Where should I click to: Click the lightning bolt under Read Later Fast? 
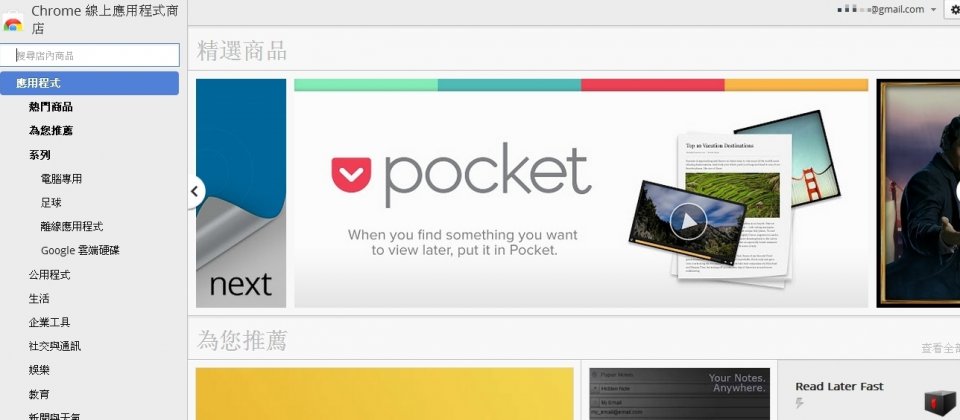point(800,403)
